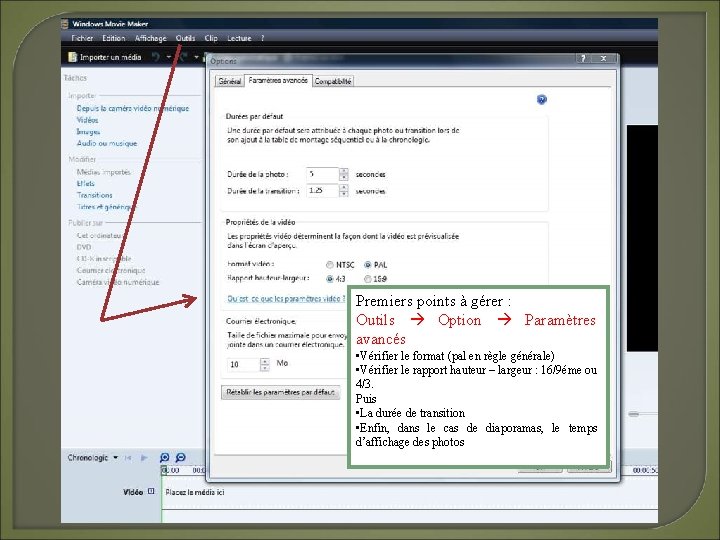This screenshot has height=540, width=720.
Task: Import Images from the task pane
Action: click(88, 132)
